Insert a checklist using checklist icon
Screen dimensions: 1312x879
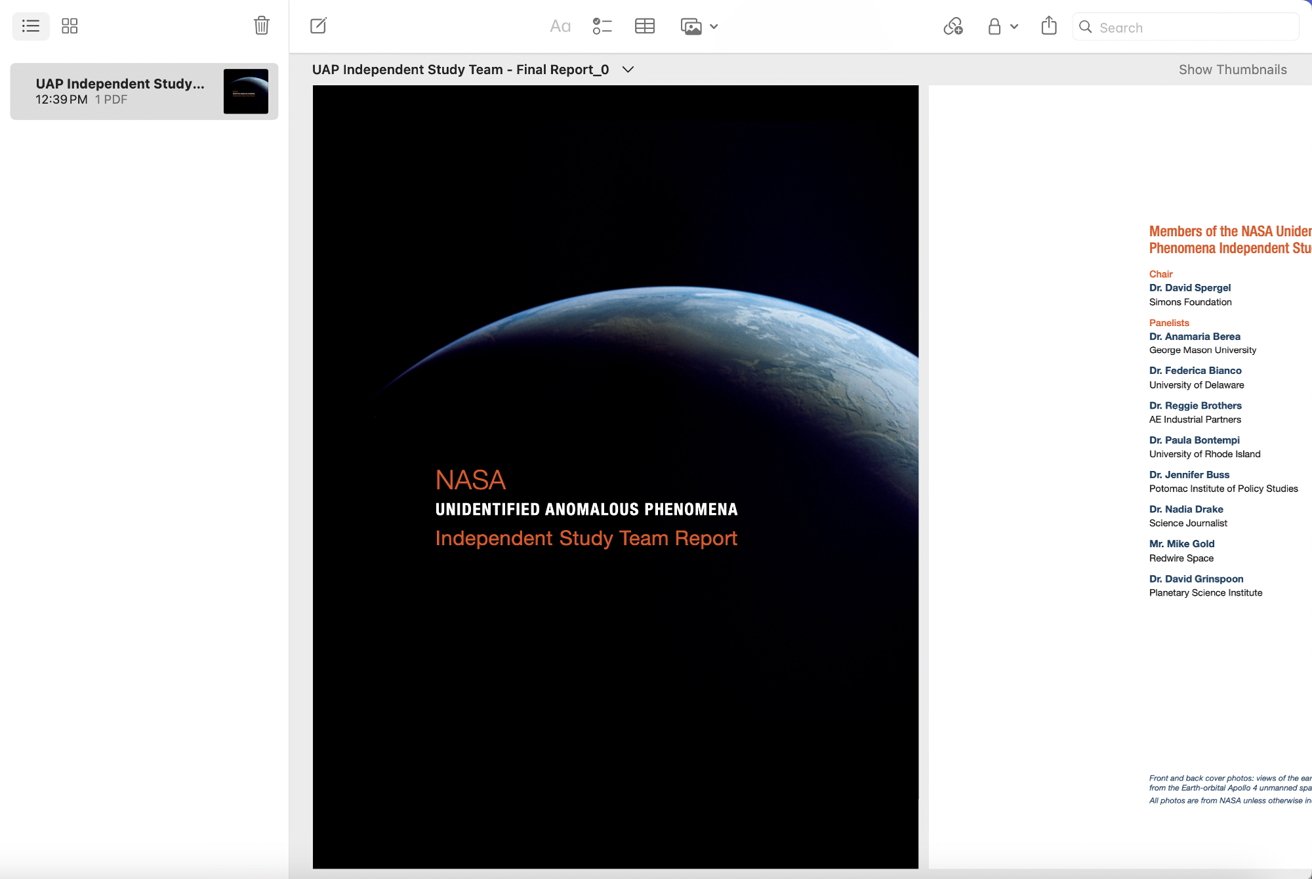tap(602, 27)
